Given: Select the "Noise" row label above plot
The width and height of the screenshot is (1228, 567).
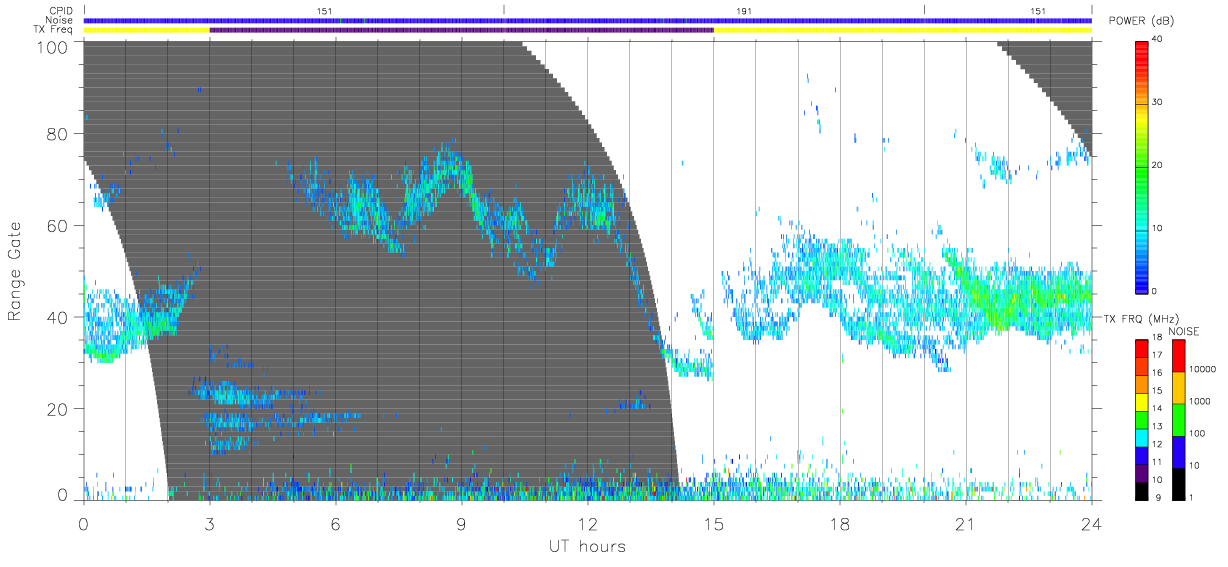Looking at the screenshot, I should point(61,21).
